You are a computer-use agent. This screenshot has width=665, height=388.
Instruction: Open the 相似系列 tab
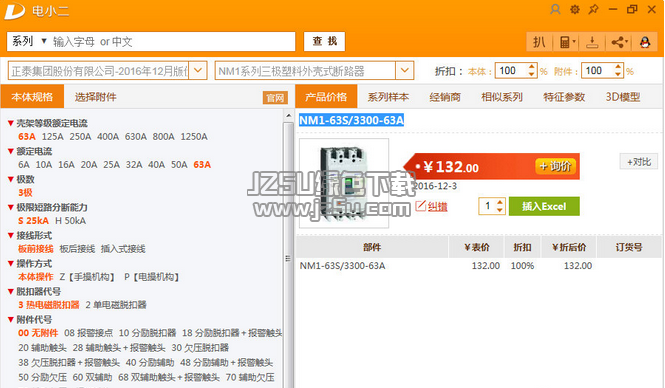click(502, 97)
